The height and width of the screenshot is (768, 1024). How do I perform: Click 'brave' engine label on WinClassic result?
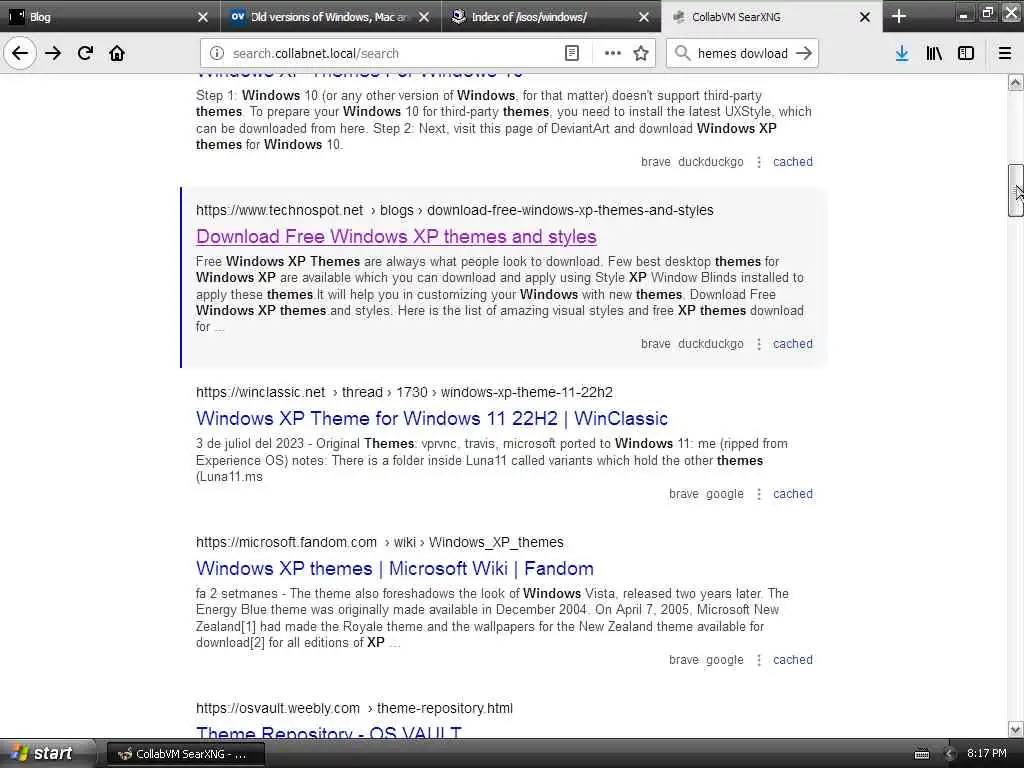point(684,494)
